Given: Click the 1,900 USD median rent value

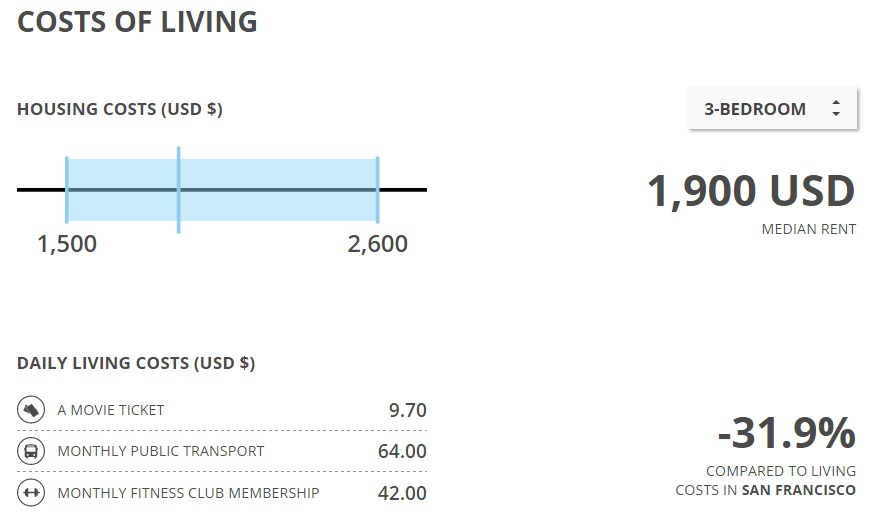Looking at the screenshot, I should coord(751,191).
